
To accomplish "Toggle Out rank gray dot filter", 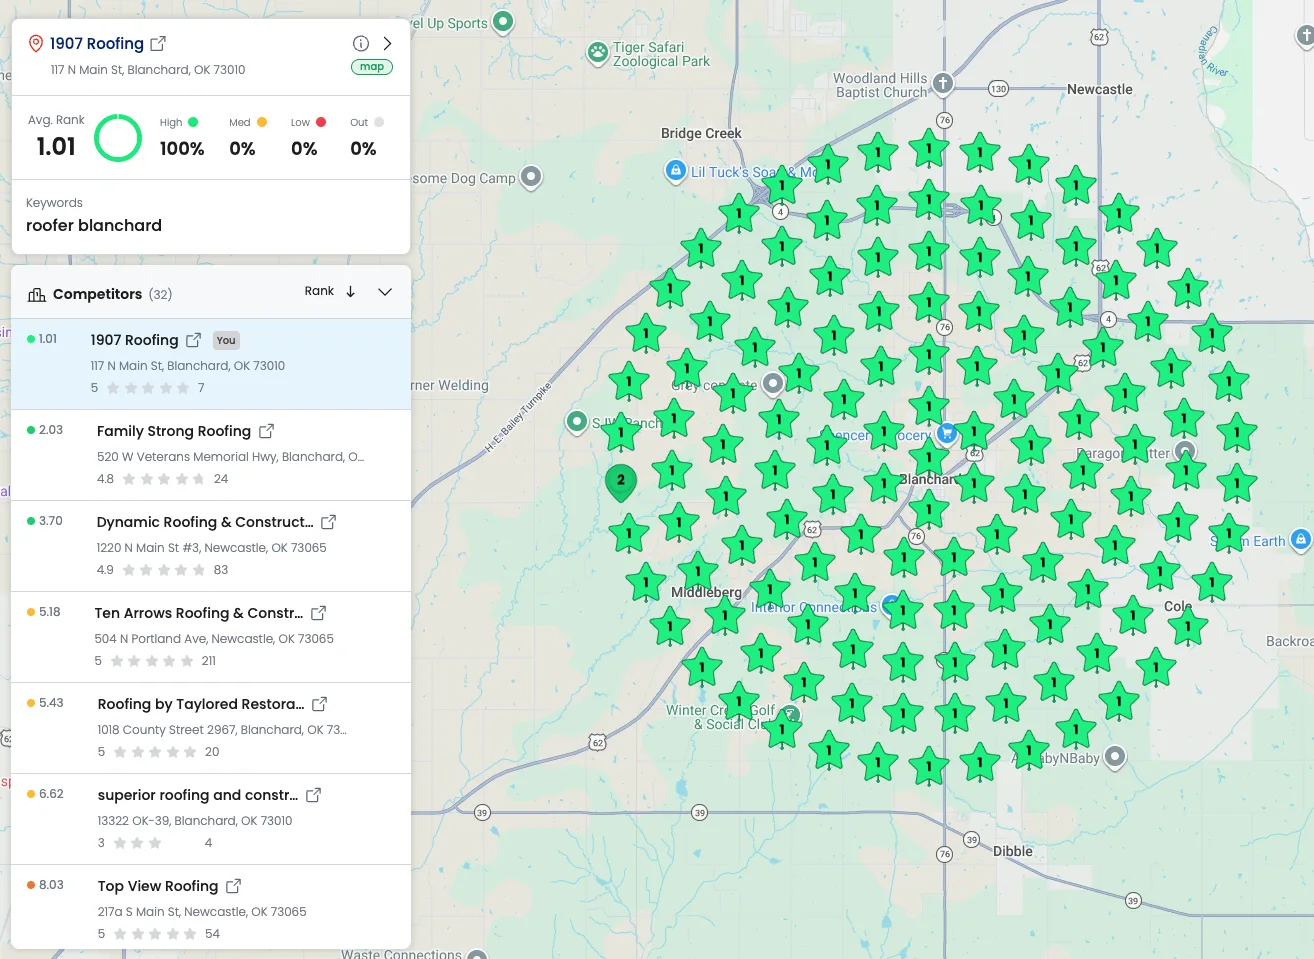I will click(x=379, y=122).
